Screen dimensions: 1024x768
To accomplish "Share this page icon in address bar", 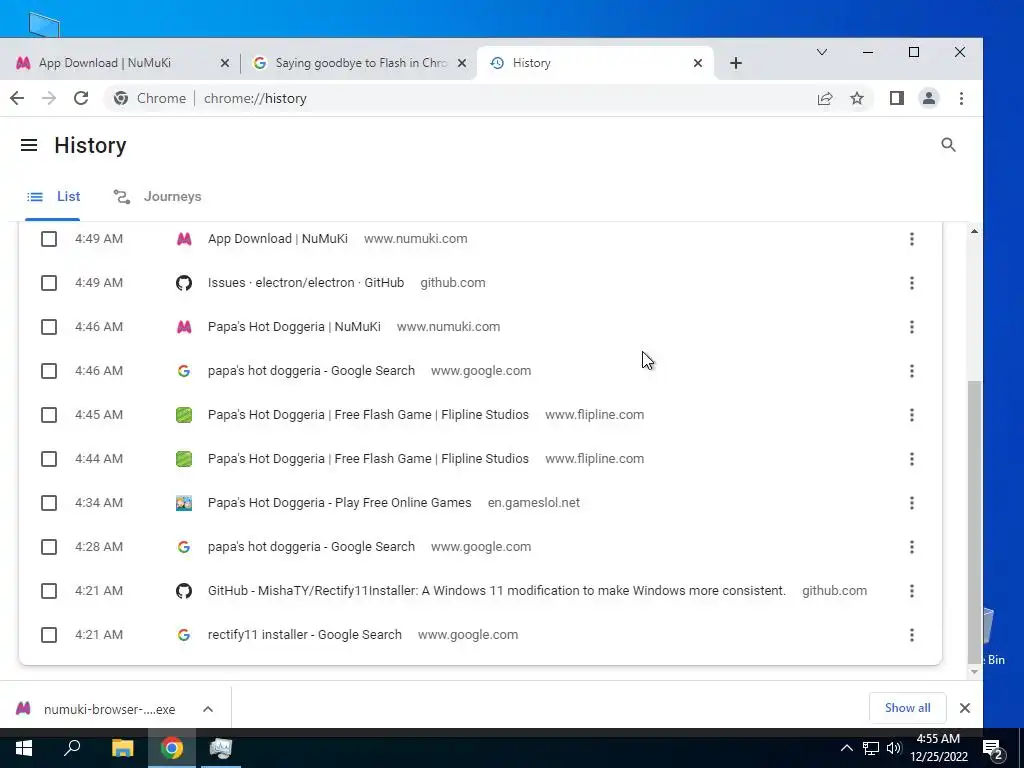I will tap(825, 98).
